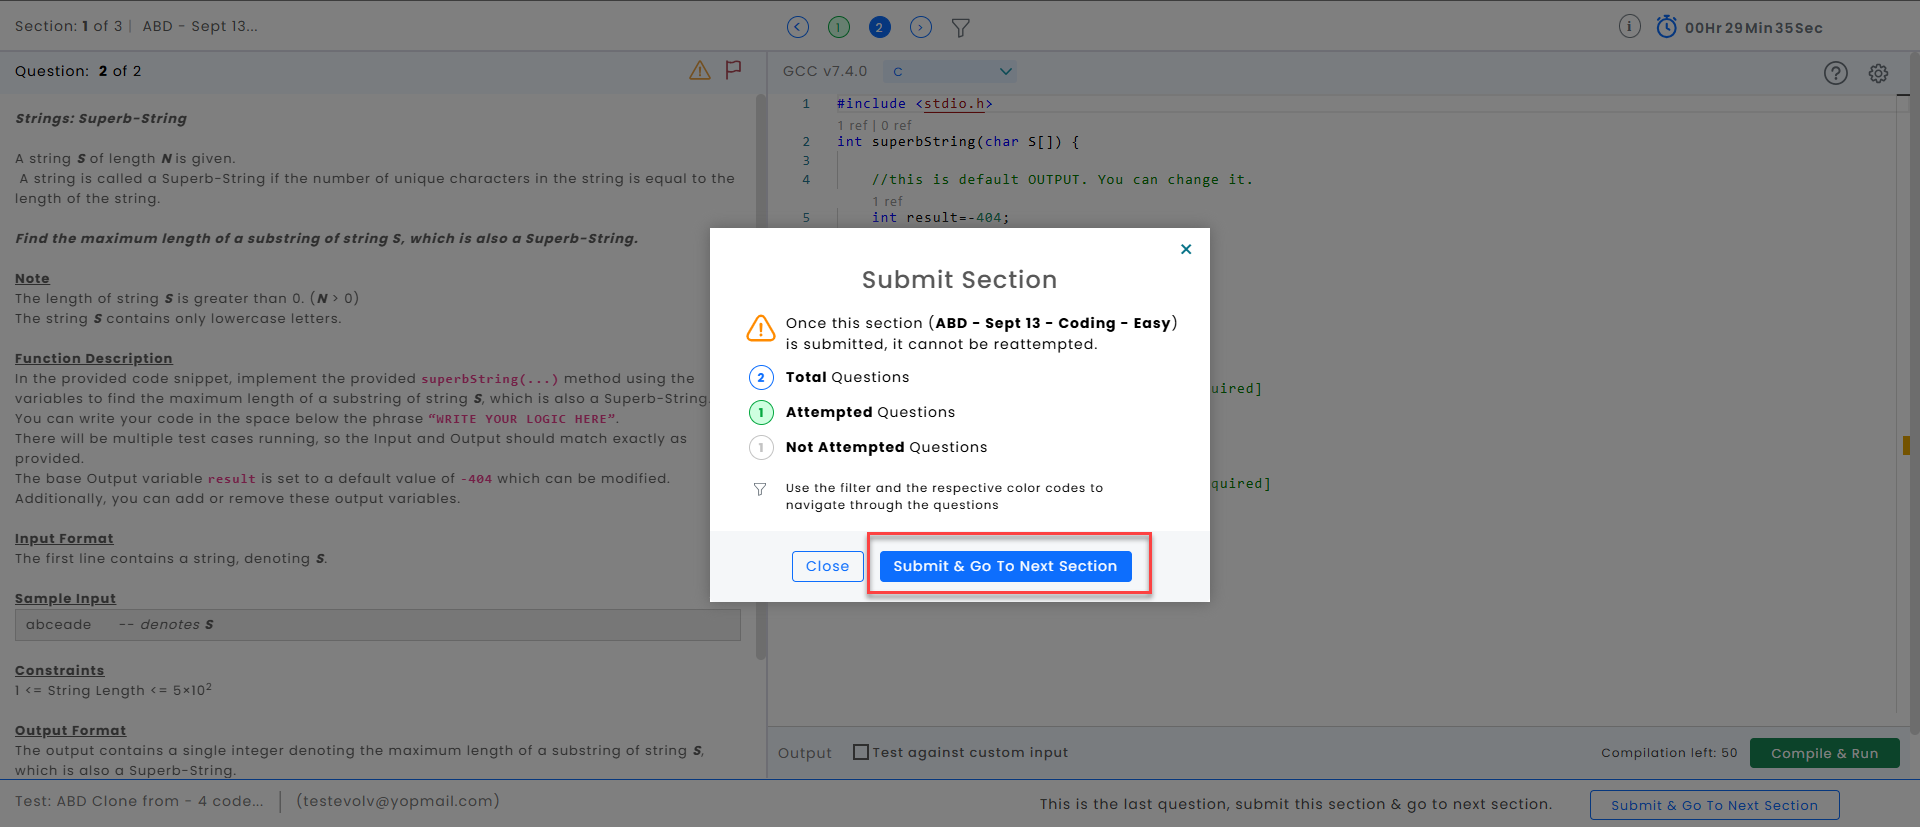Jump to question 1 in navigator
Image resolution: width=1920 pixels, height=827 pixels.
pos(839,27)
